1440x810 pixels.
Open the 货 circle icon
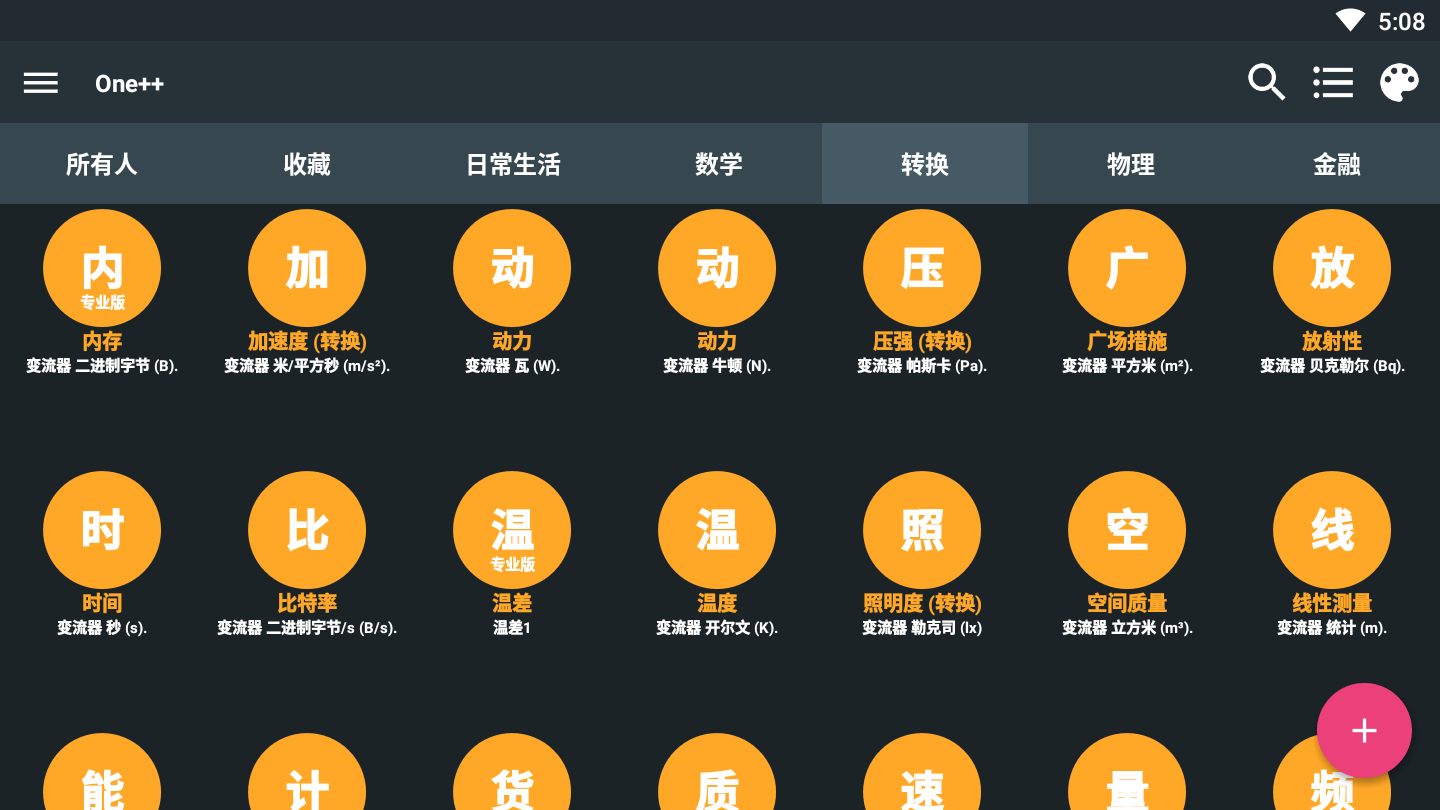click(x=512, y=772)
